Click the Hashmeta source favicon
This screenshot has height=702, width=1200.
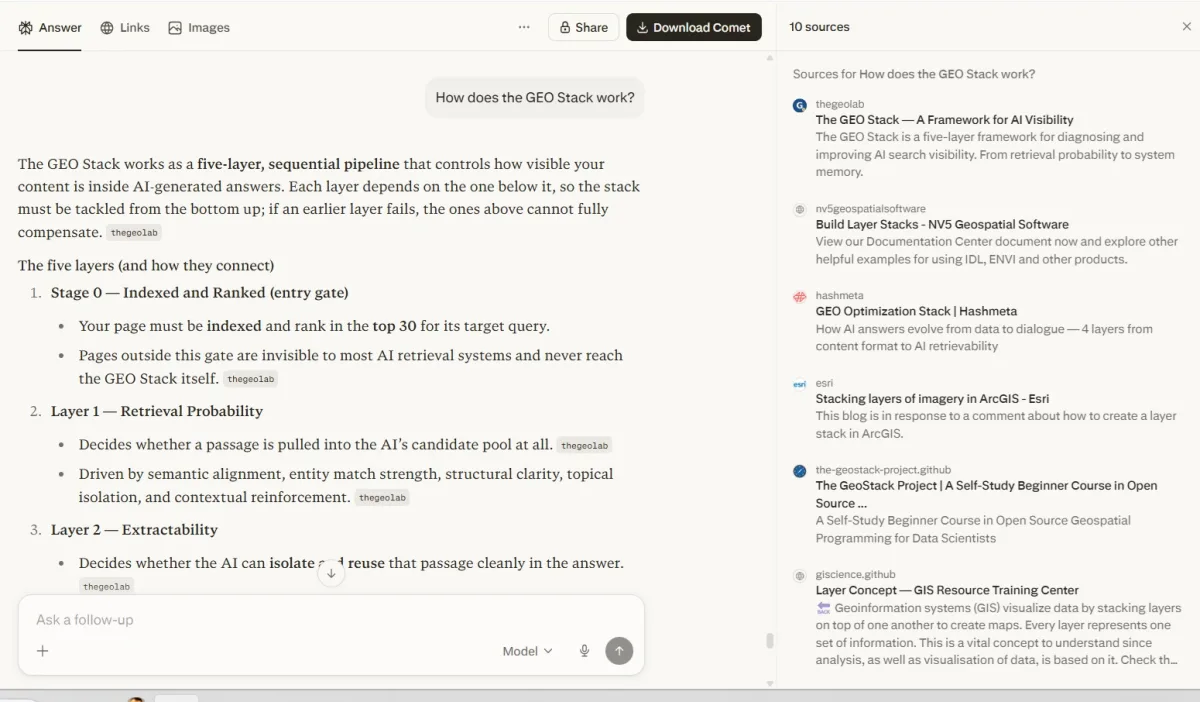(799, 297)
